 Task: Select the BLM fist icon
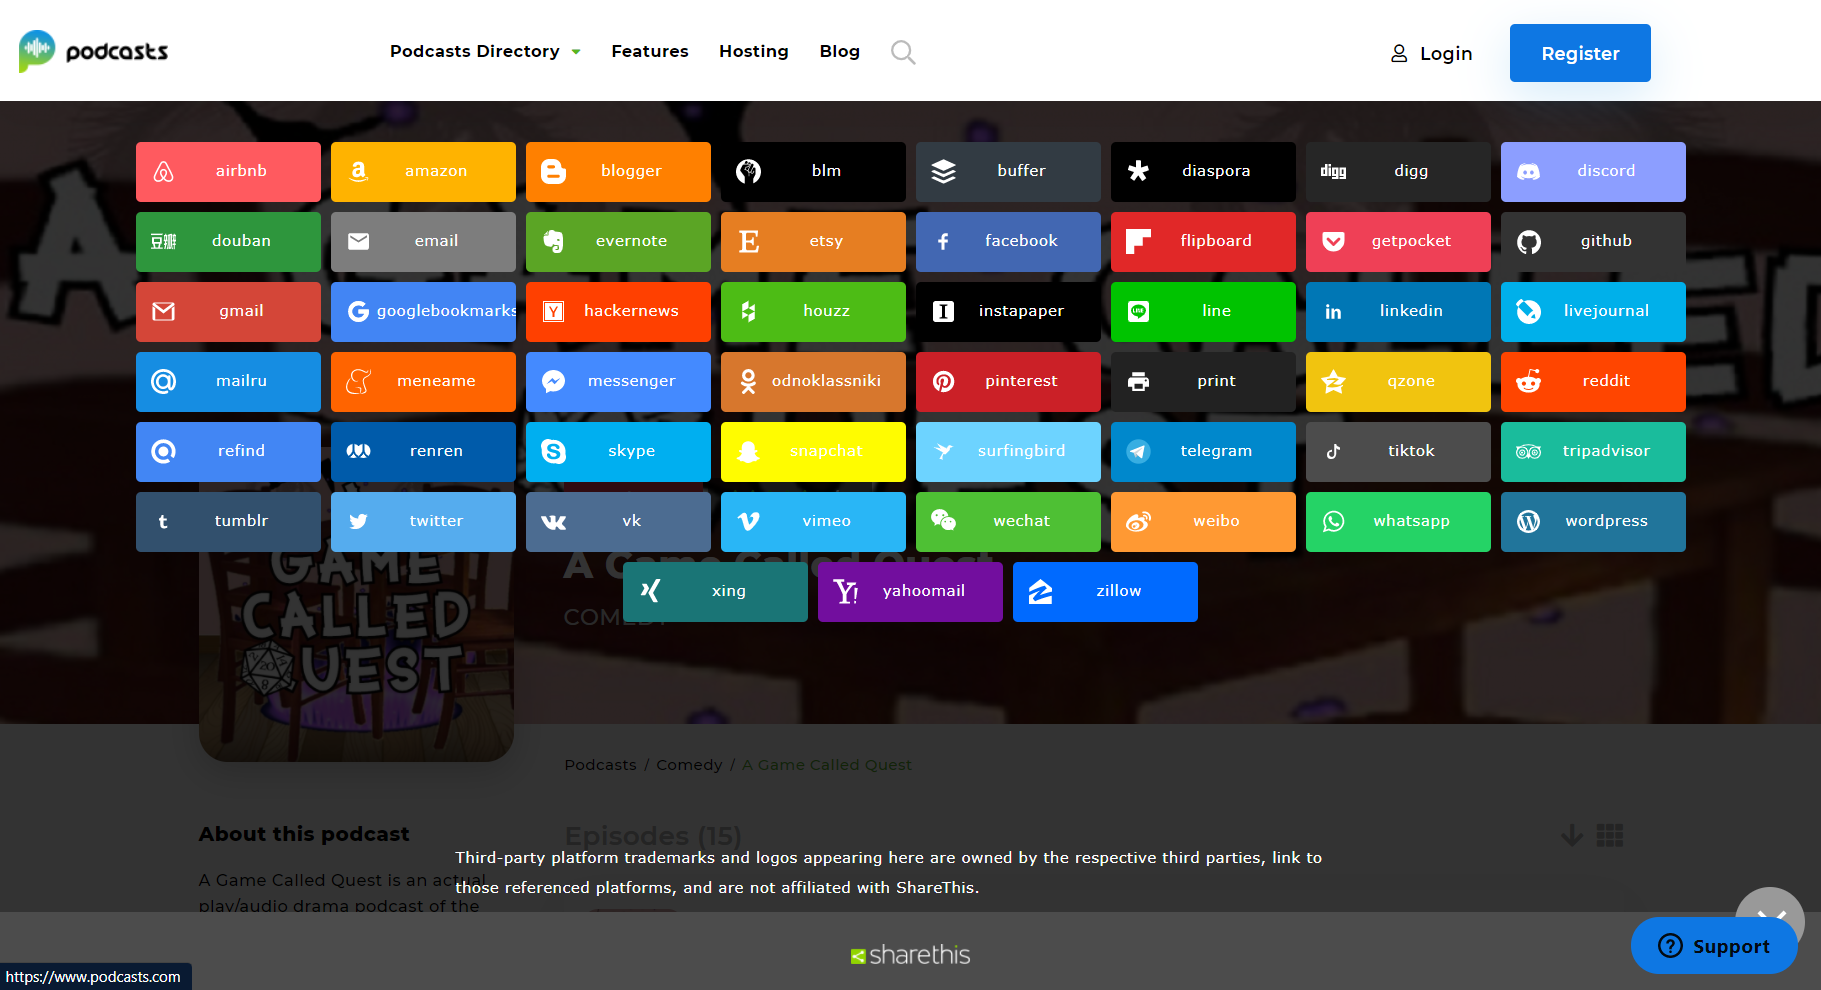tap(749, 172)
